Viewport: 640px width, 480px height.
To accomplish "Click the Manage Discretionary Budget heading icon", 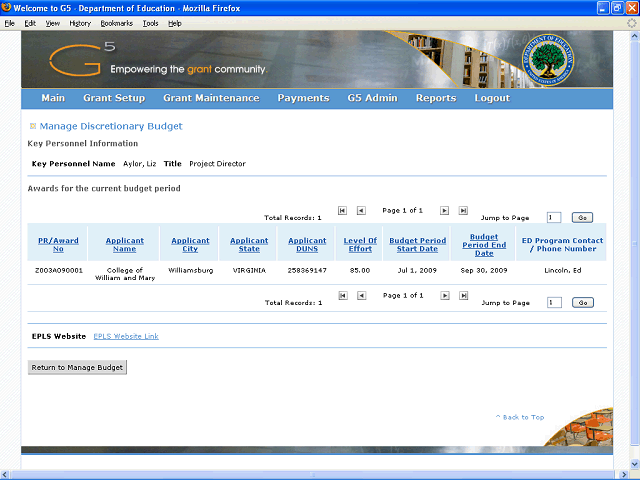I will 33,126.
